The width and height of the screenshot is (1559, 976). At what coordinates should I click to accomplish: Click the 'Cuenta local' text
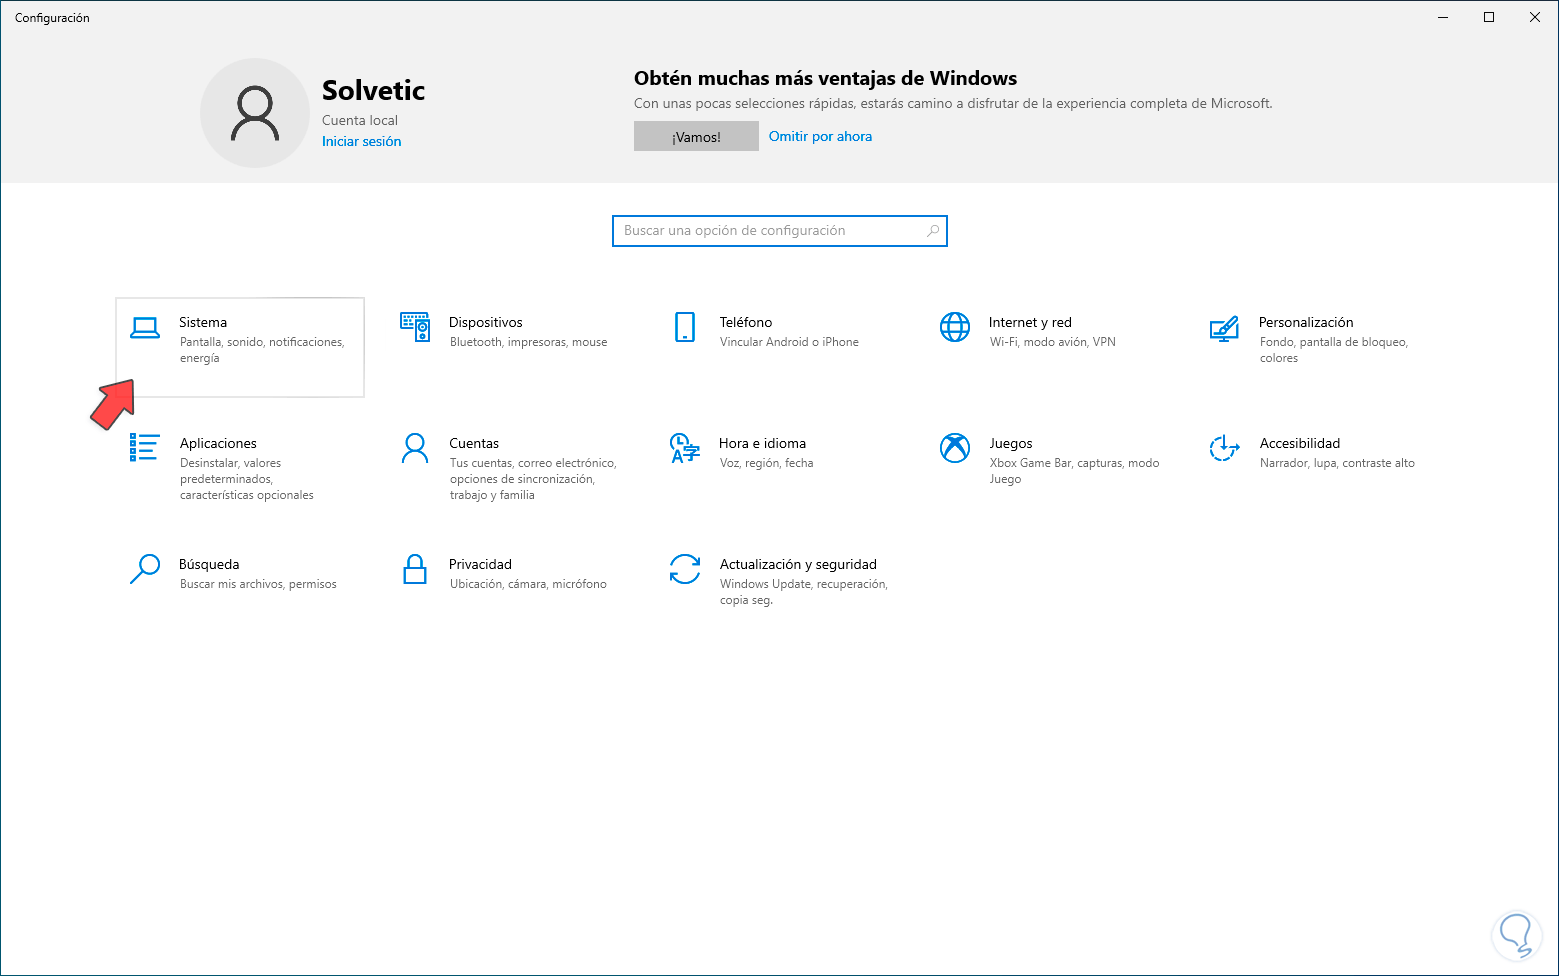[x=360, y=120]
